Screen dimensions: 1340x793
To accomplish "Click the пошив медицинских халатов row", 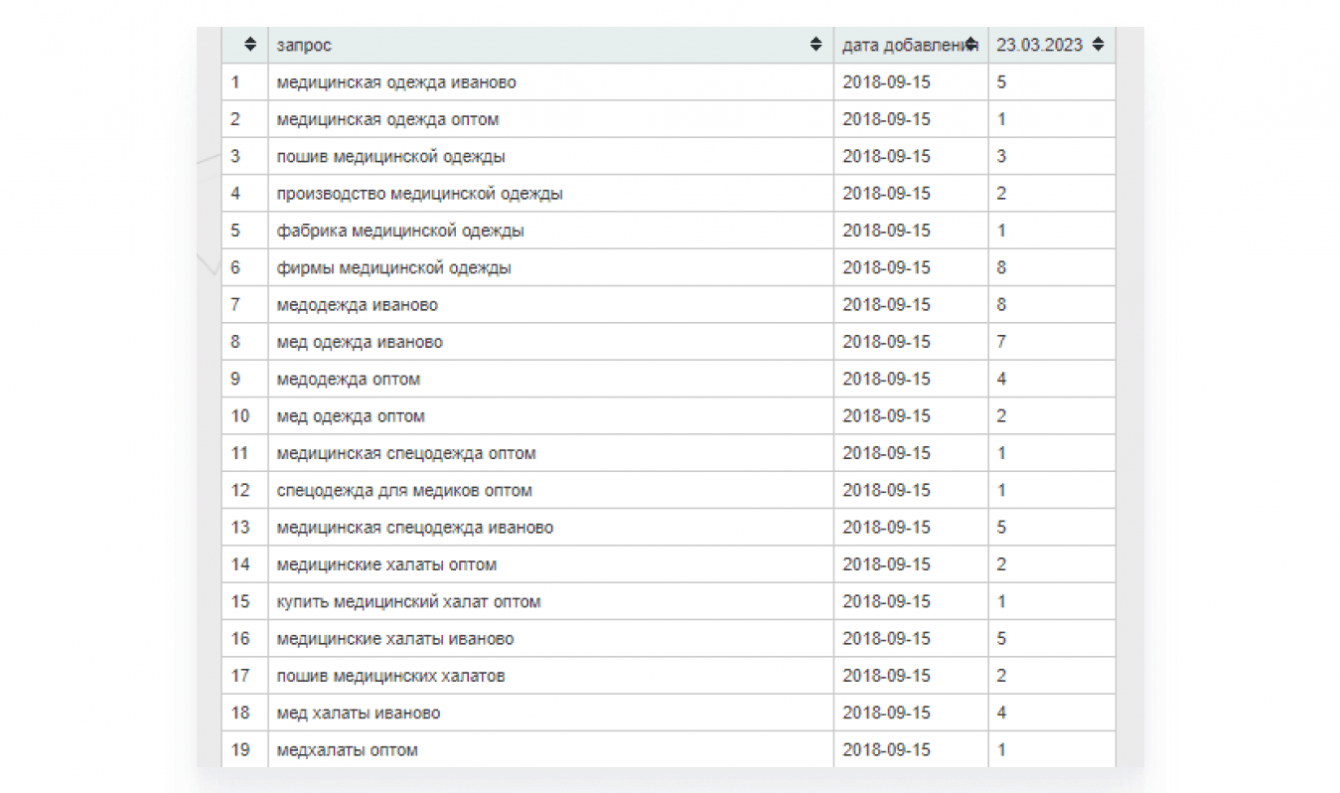I will point(390,676).
